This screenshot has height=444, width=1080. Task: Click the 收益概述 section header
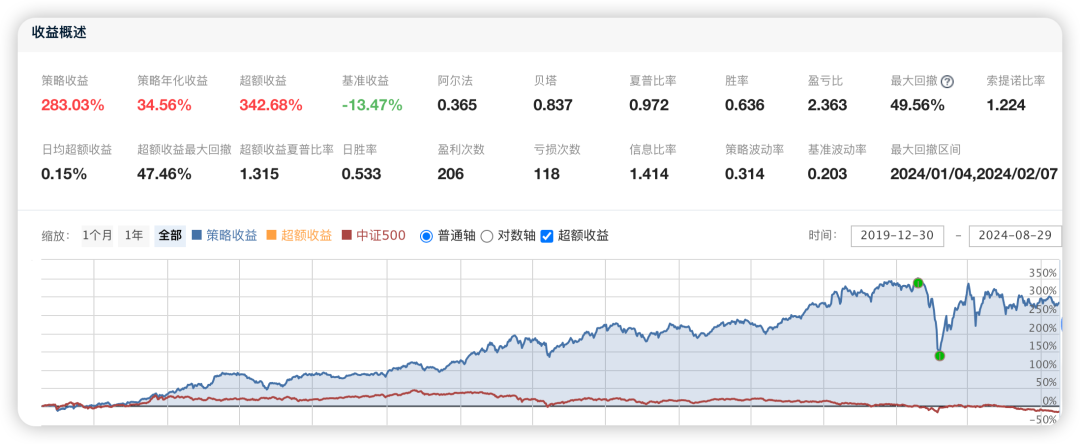[x=59, y=32]
